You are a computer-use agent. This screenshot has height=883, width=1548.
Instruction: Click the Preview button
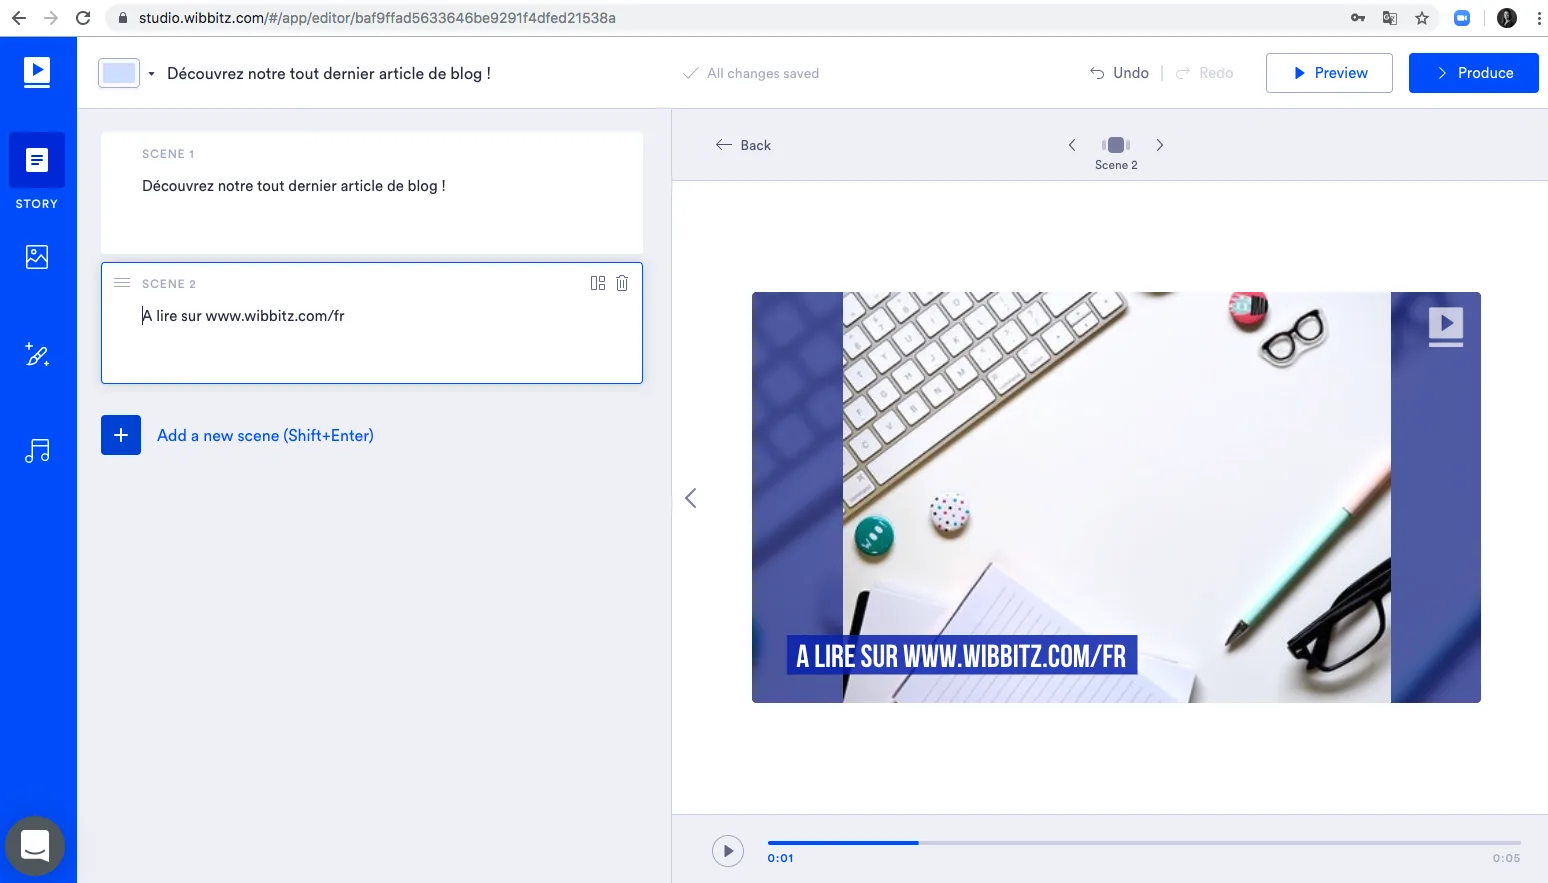[1329, 73]
